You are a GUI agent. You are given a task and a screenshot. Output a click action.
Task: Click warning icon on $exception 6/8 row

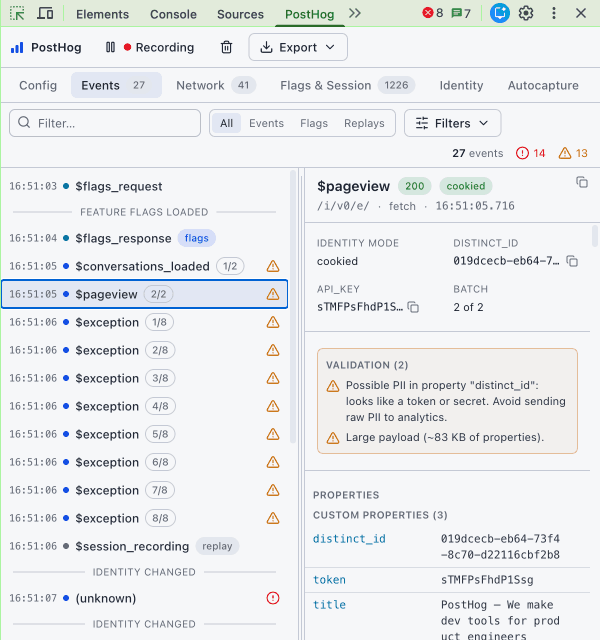pos(273,462)
